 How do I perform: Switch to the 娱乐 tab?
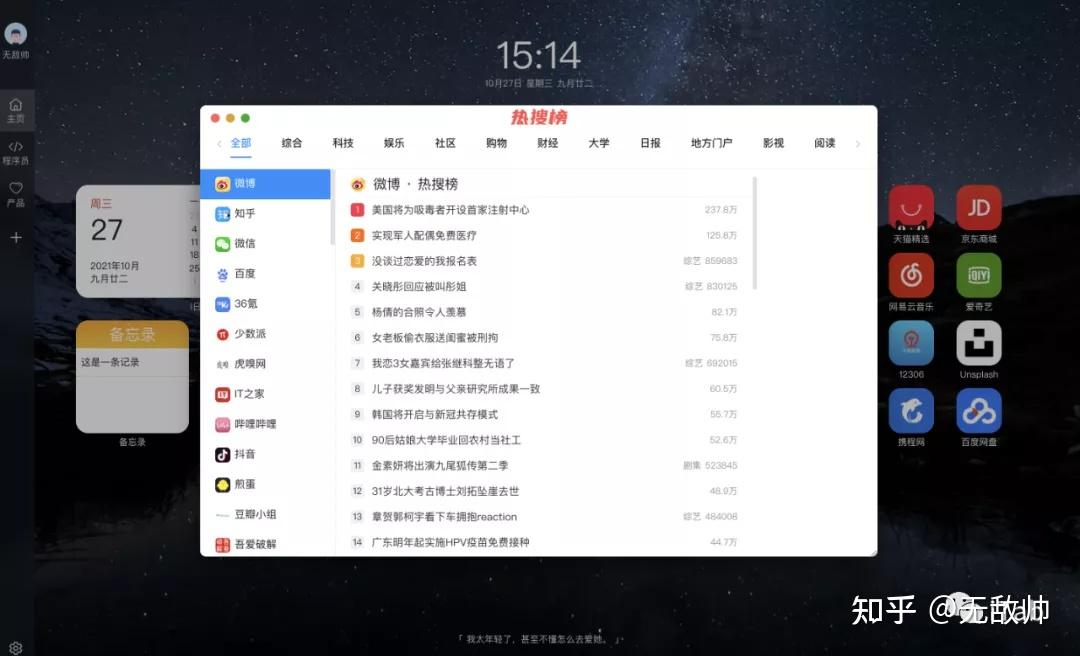click(394, 143)
